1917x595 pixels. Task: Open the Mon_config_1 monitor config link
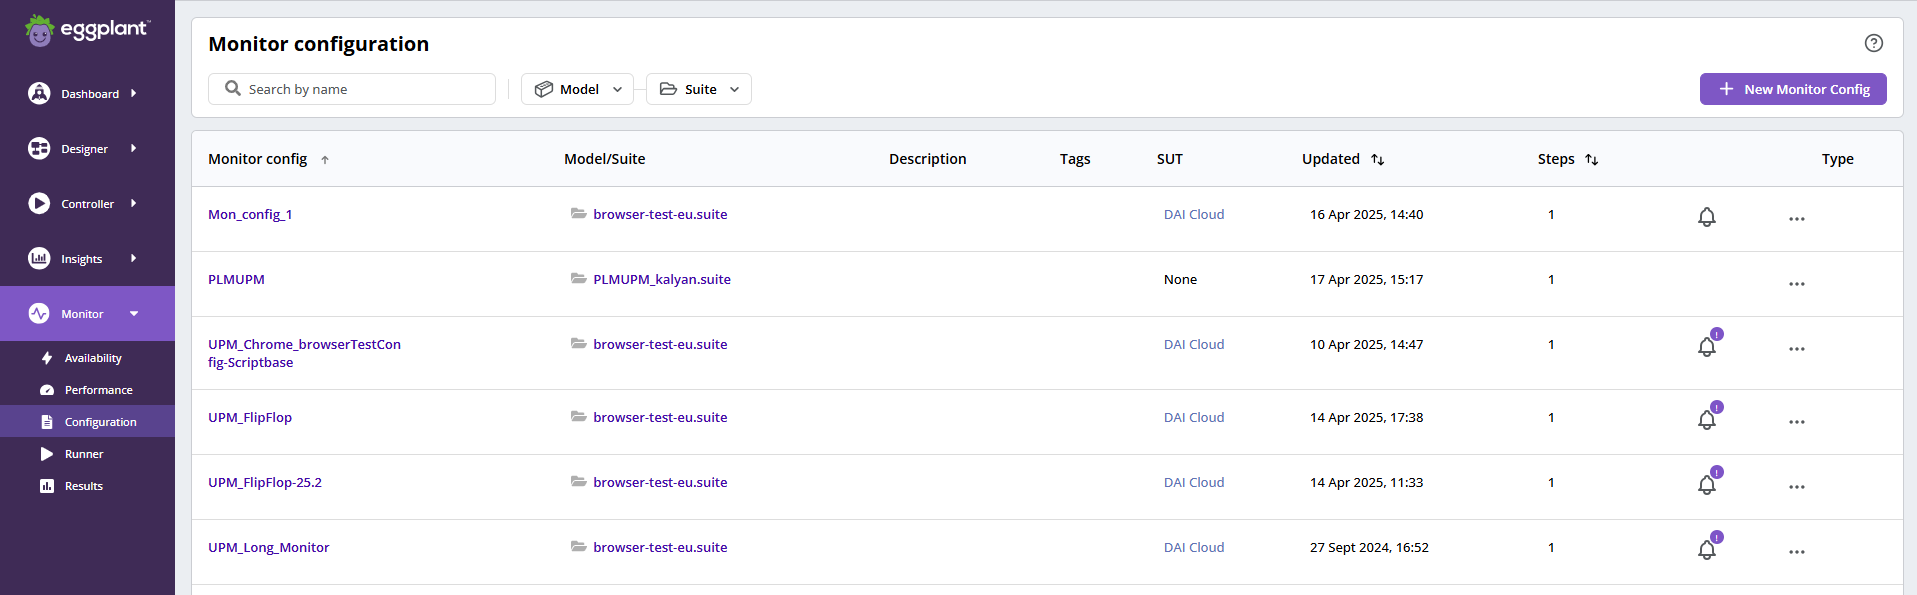[250, 214]
